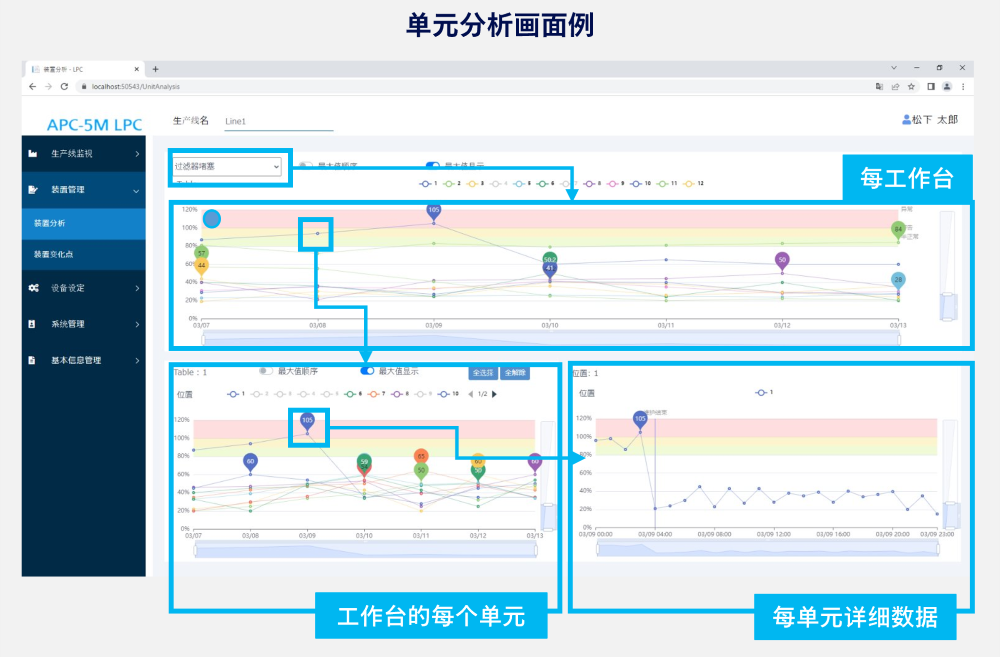Click next-page arrow of lower chart legend
This screenshot has height=657, width=1000.
[x=494, y=394]
